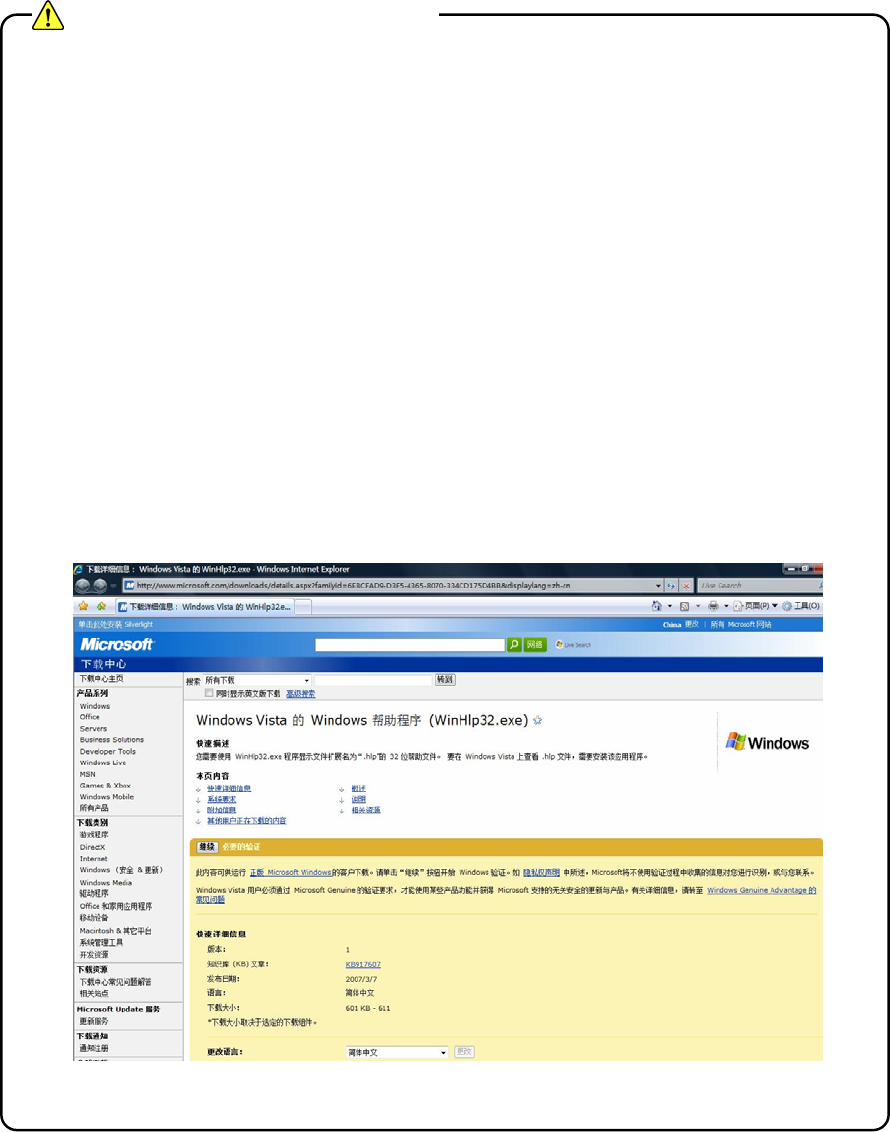Select Office under 产品系列
The width and height of the screenshot is (890, 1132).
[x=90, y=718]
